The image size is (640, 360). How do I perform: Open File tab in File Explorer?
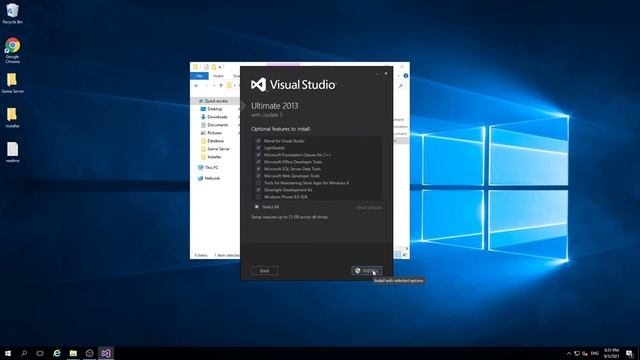tap(199, 76)
